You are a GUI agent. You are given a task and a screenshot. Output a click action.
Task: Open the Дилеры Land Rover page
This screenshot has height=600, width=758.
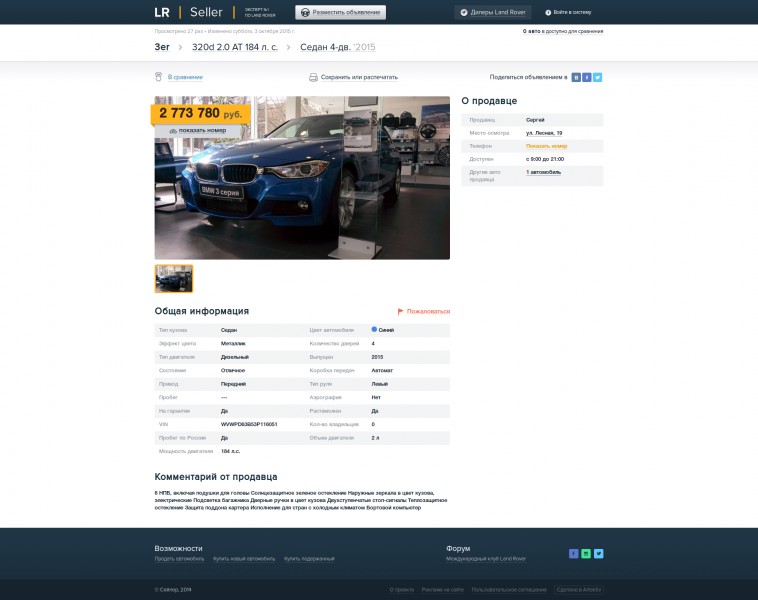tap(493, 13)
